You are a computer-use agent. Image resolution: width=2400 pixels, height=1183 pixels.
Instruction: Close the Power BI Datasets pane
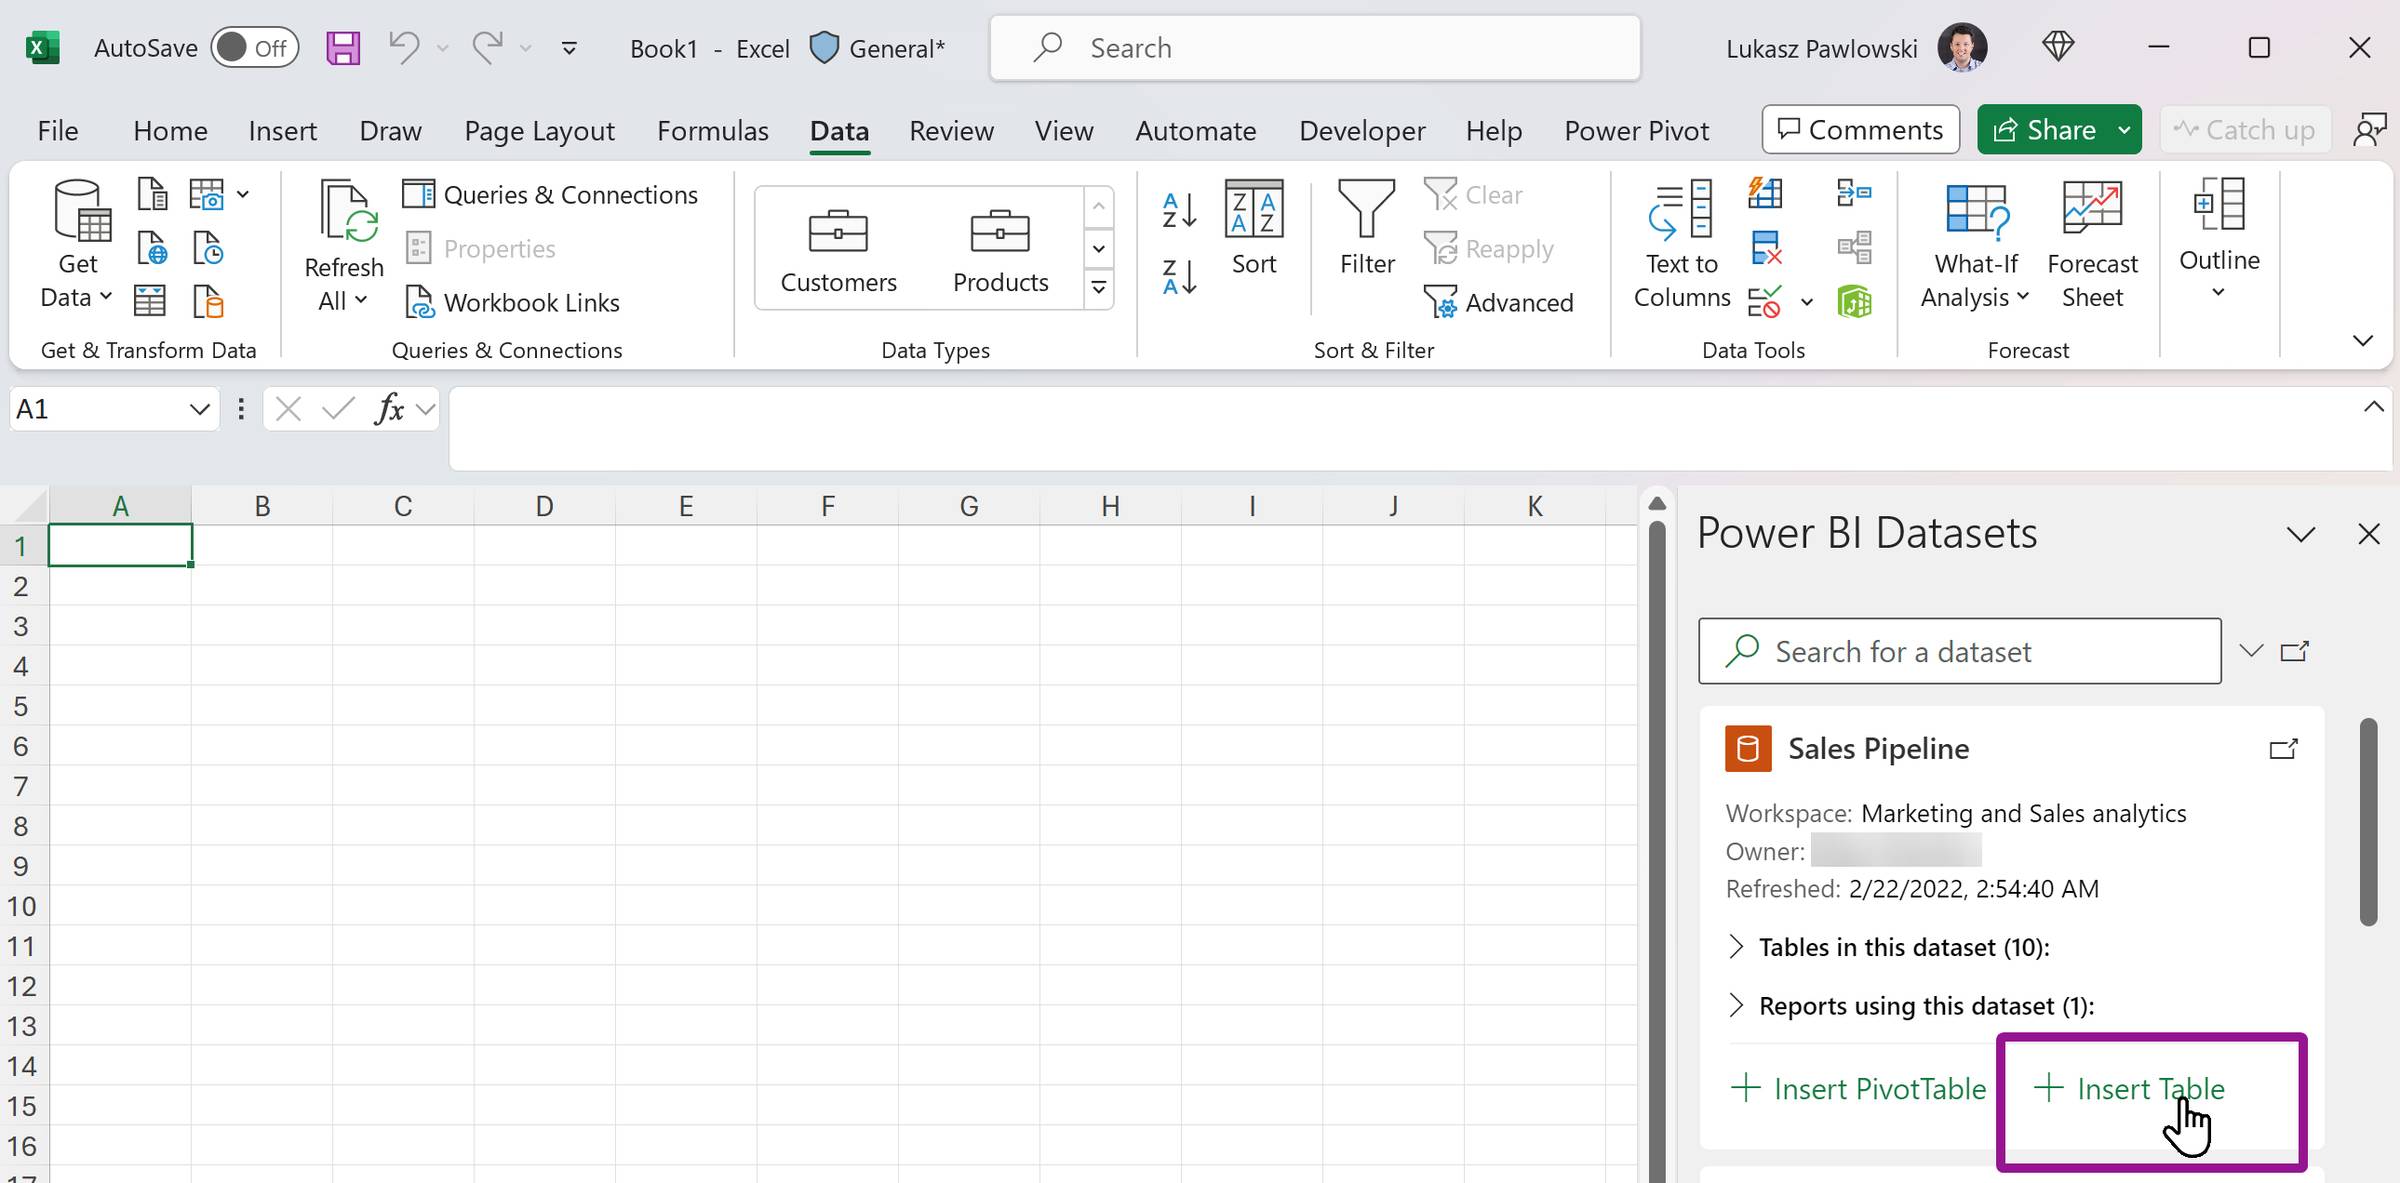click(2368, 534)
